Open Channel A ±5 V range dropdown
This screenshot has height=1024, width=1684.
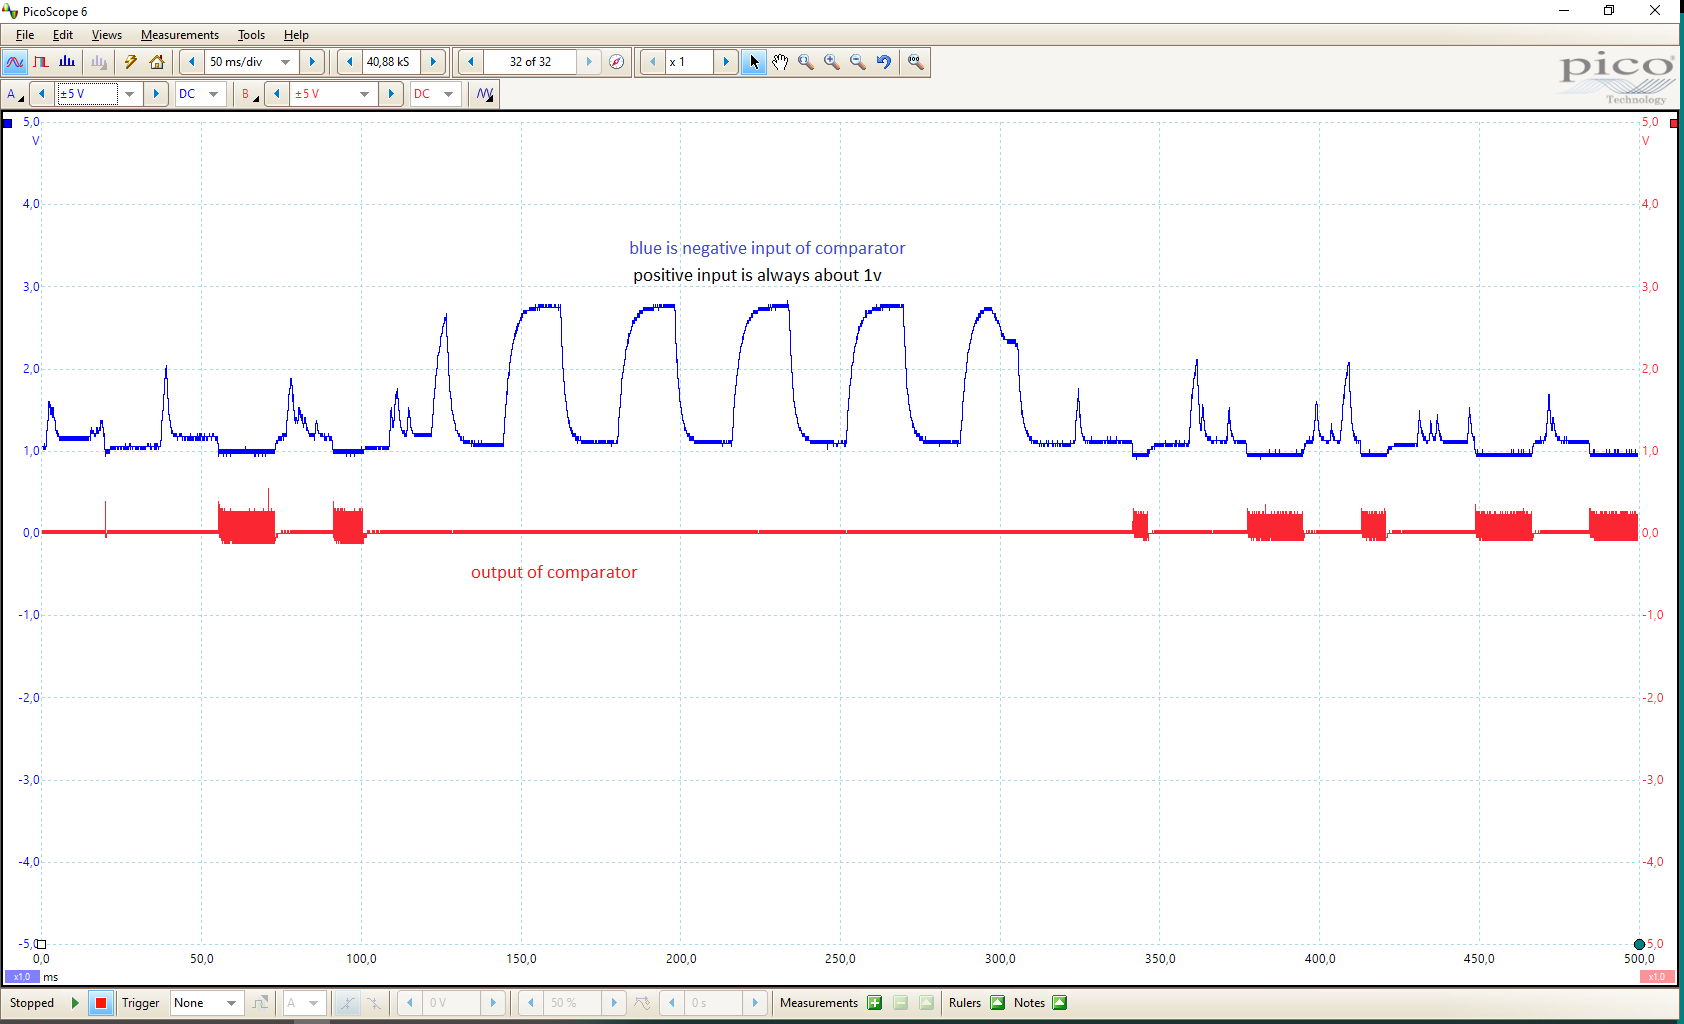(x=129, y=94)
